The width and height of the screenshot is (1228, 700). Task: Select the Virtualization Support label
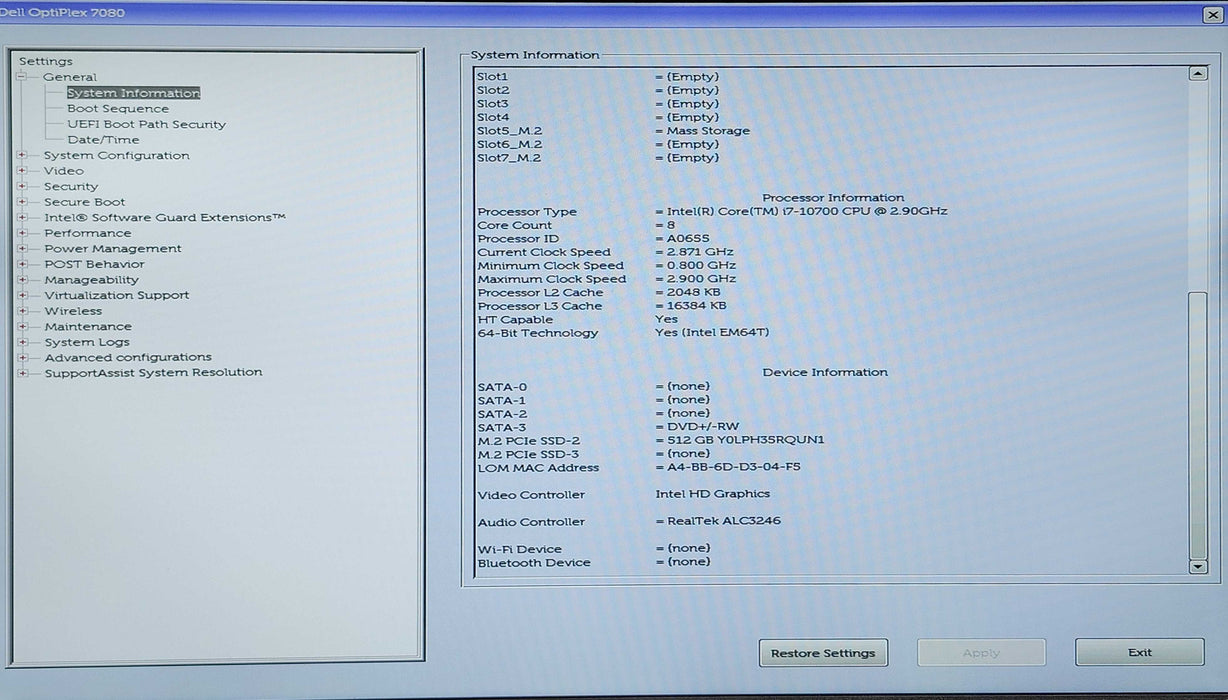click(117, 295)
